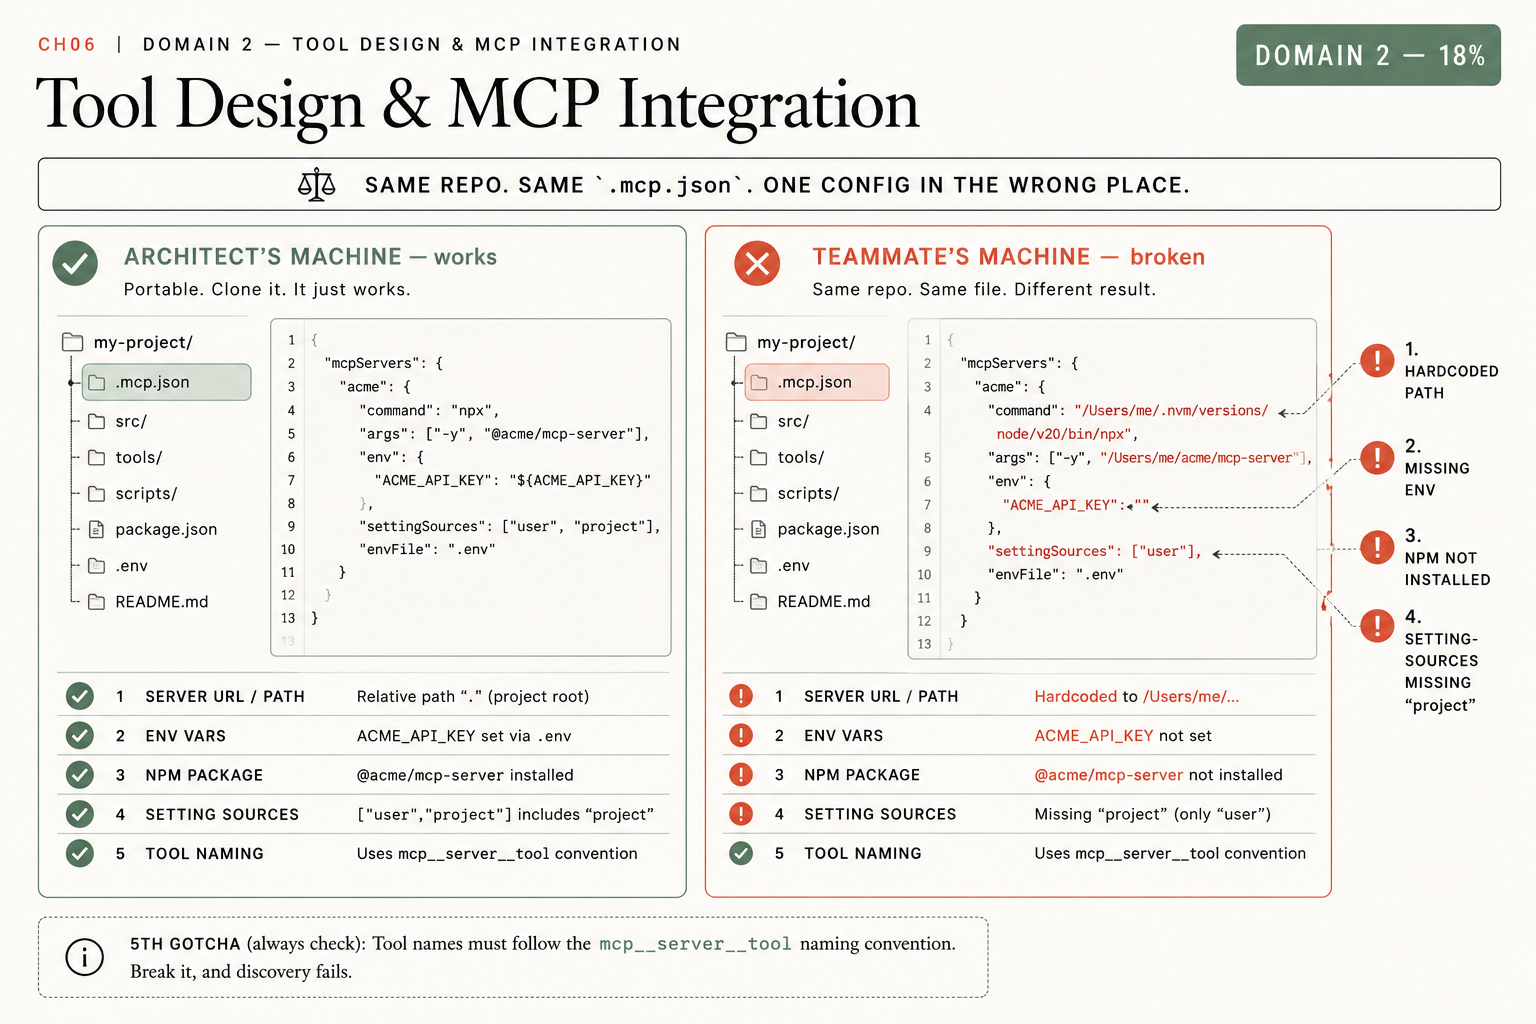Click the info icon in the 5th Gotcha note

84,957
